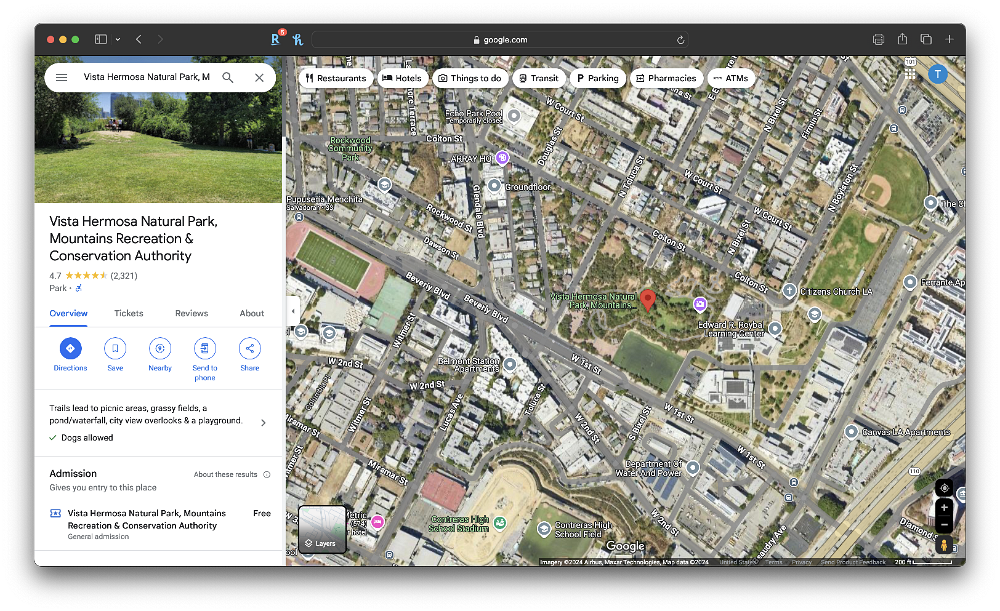
Task: Open the Google account avatar 'T'
Action: (938, 74)
